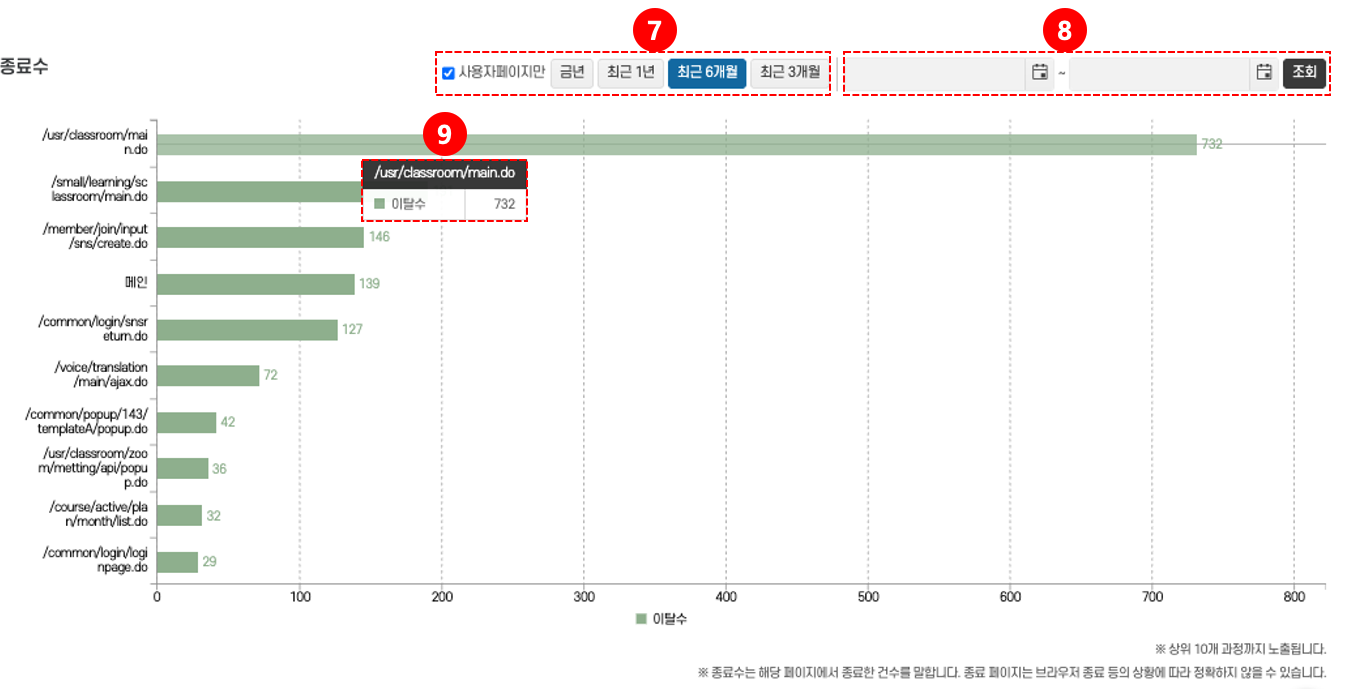
Task: Select the 최근 1년 period filter
Action: click(631, 73)
